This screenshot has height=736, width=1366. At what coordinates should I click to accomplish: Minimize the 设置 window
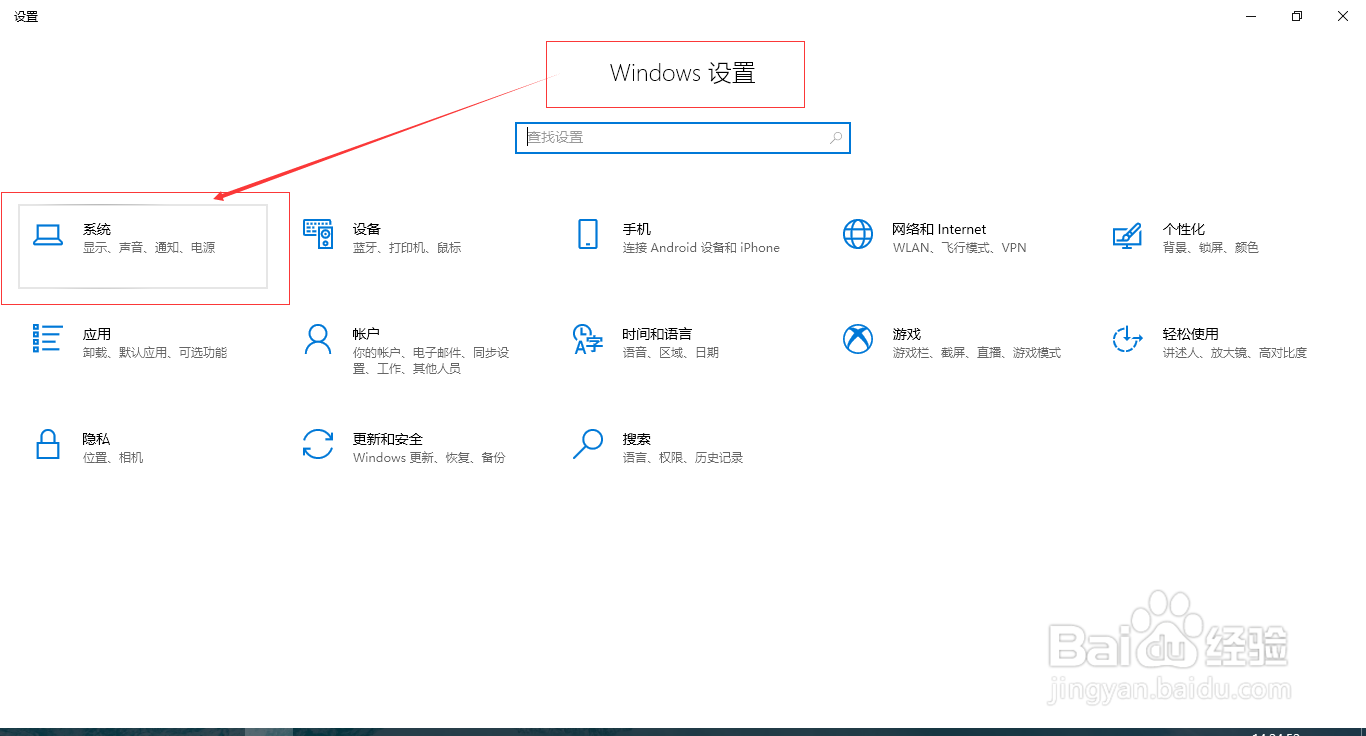pyautogui.click(x=1251, y=16)
